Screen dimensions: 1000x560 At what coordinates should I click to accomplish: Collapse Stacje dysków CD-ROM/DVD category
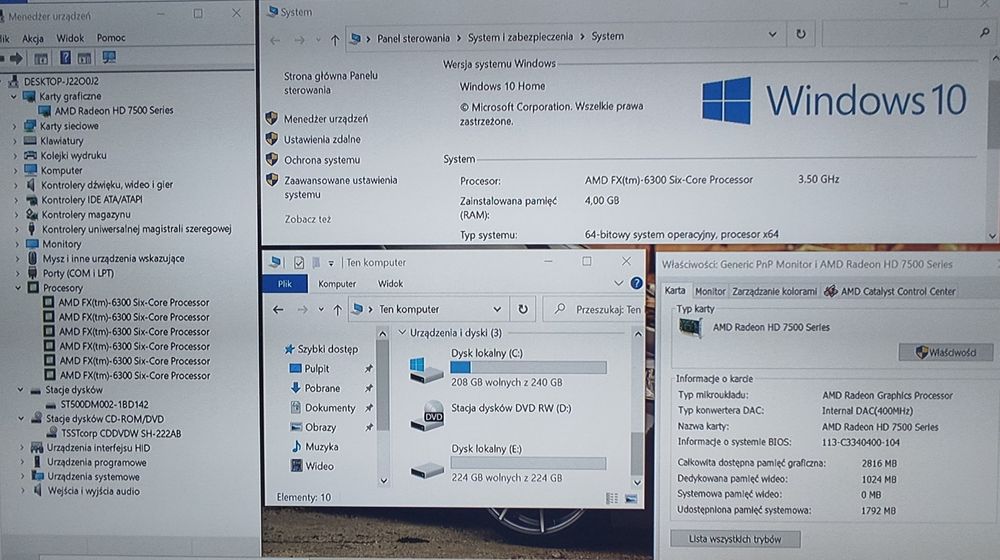[20, 418]
